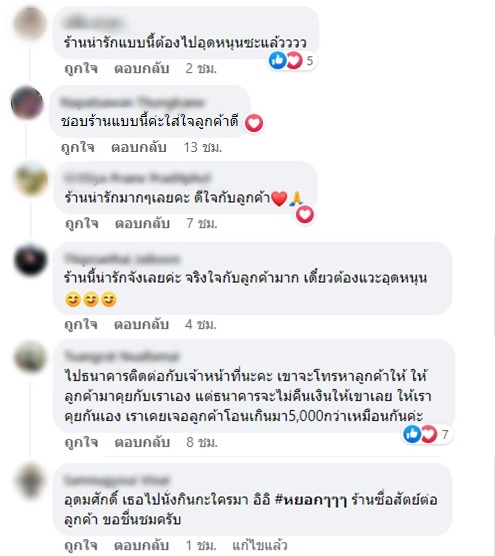This screenshot has height=556, width=495.
Task: Click the heart reaction icon beside count 7
Action: click(x=428, y=434)
